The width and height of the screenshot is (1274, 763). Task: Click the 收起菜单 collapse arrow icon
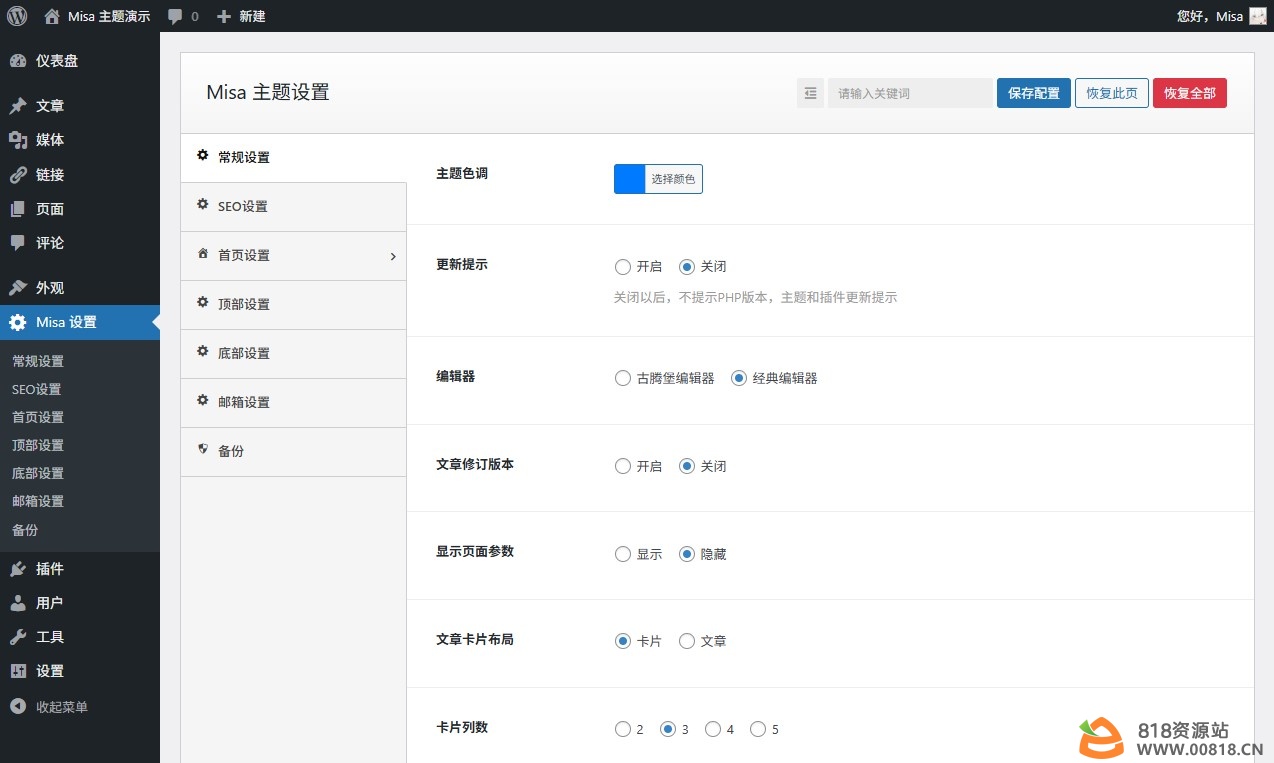[x=18, y=707]
